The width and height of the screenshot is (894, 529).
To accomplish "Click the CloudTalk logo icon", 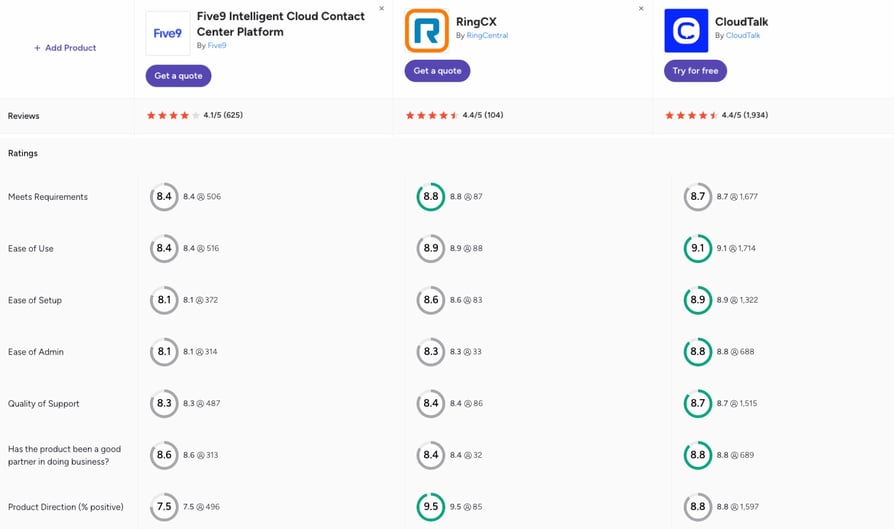I will (686, 30).
